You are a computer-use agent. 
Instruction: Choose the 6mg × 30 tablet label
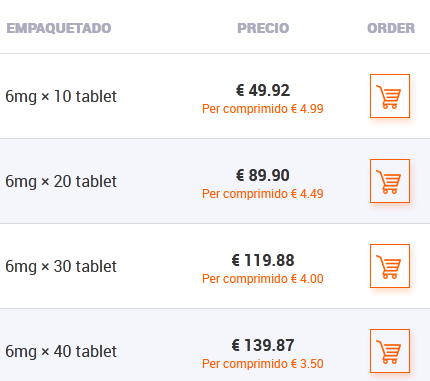point(61,267)
